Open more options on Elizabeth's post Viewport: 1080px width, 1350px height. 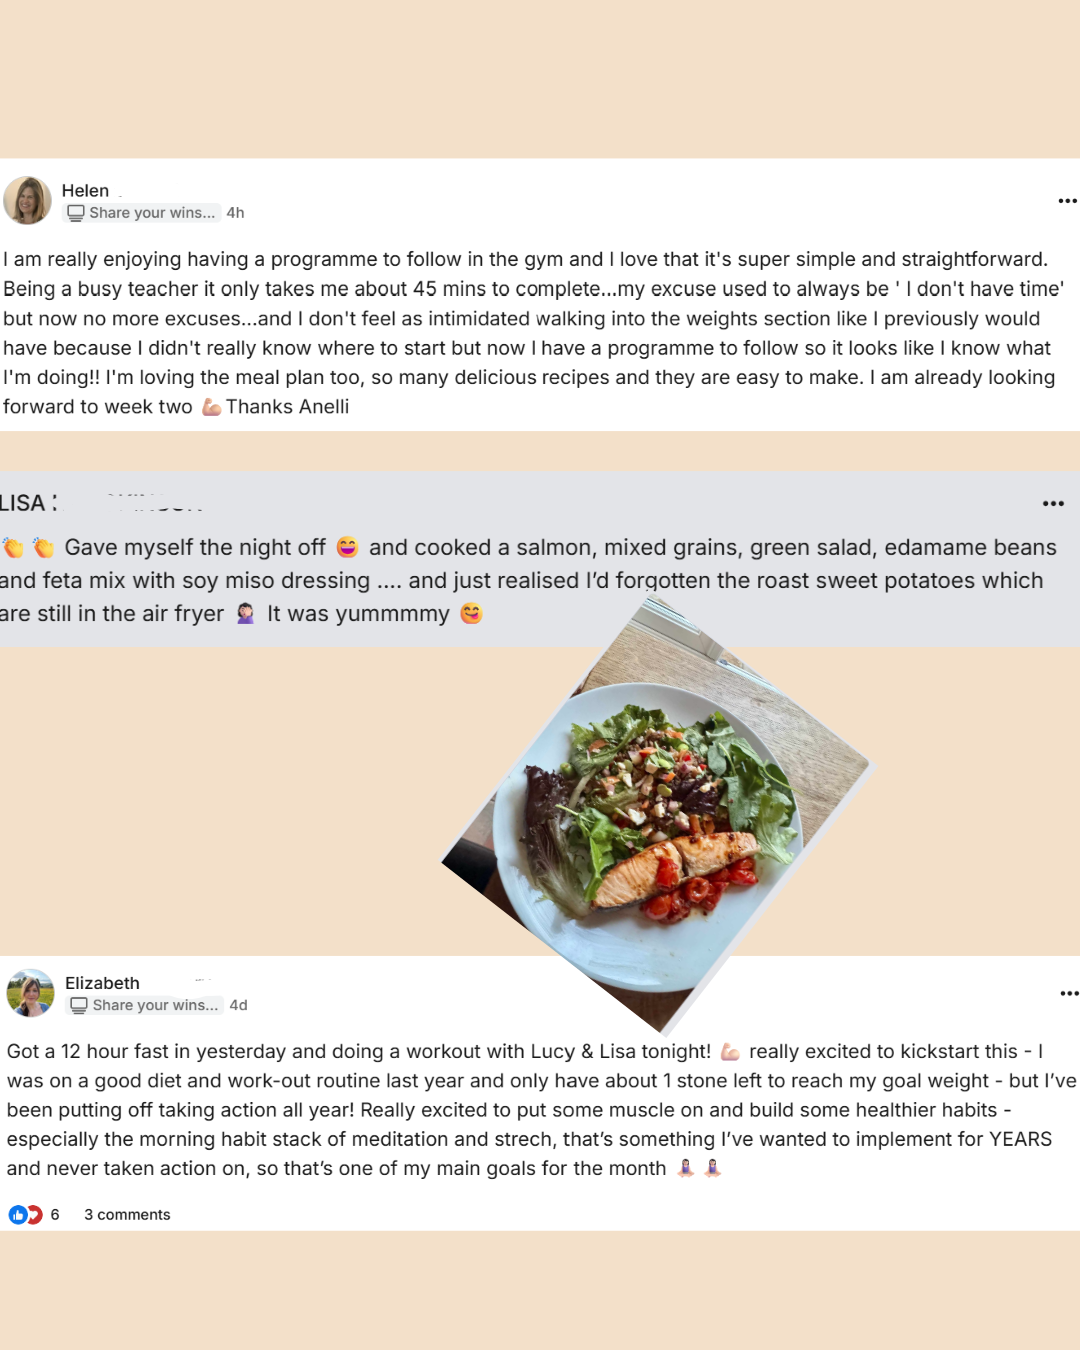(1069, 993)
